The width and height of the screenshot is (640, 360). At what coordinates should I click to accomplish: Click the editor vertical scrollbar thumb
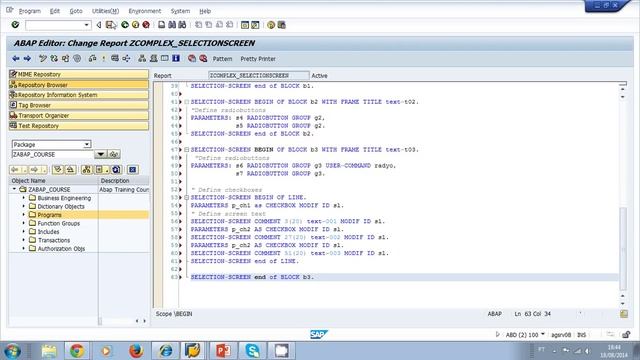(x=623, y=248)
